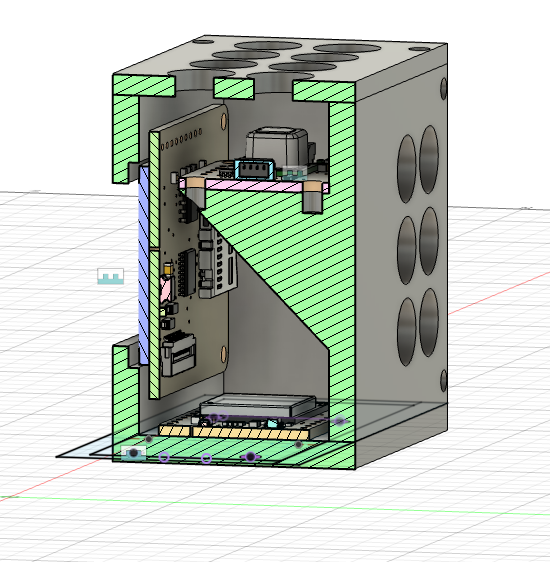Select the mounting hole at the vertical PCB's top corner
This screenshot has height=562, width=550.
(224, 121)
